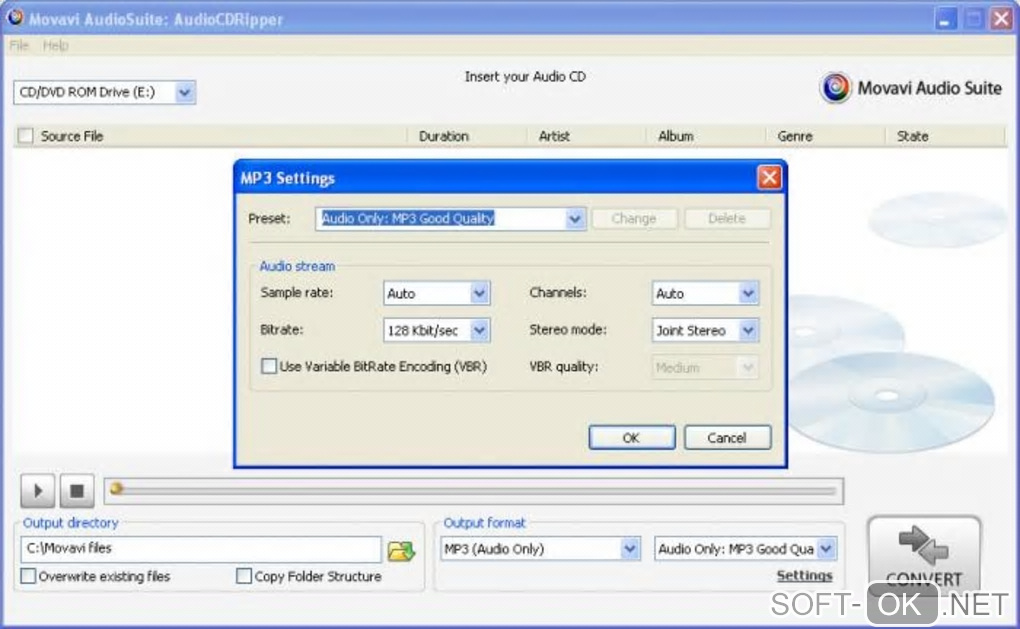
Task: Close the AudioCDRipper main window
Action: pos(1002,18)
